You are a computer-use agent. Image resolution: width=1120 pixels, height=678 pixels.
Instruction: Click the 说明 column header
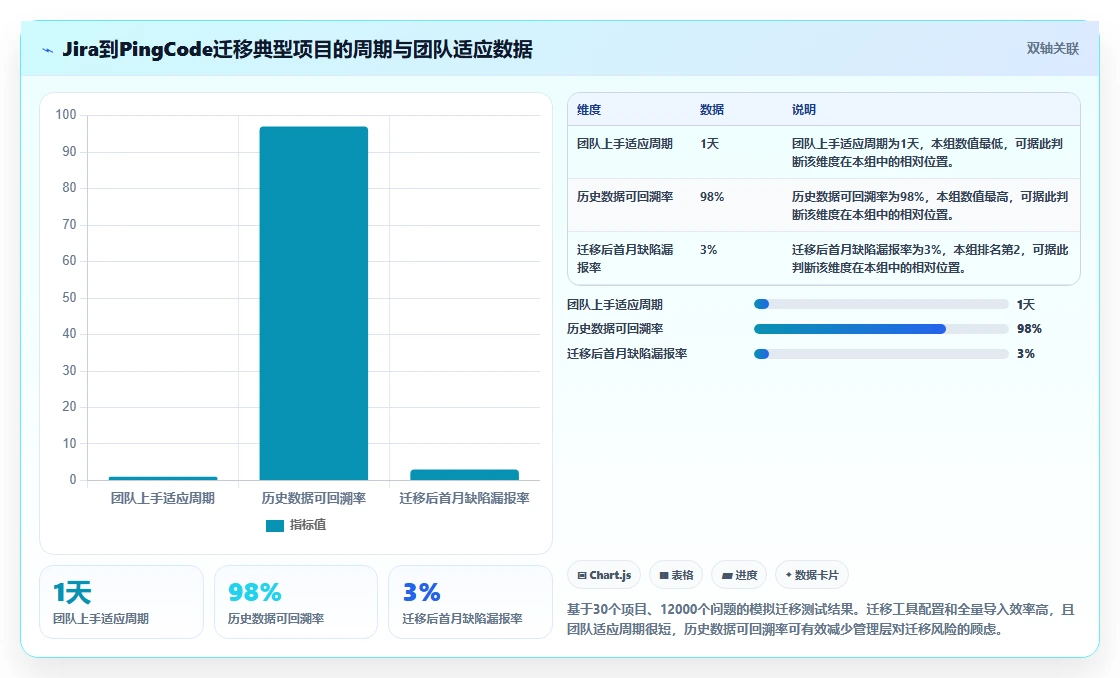pos(804,110)
